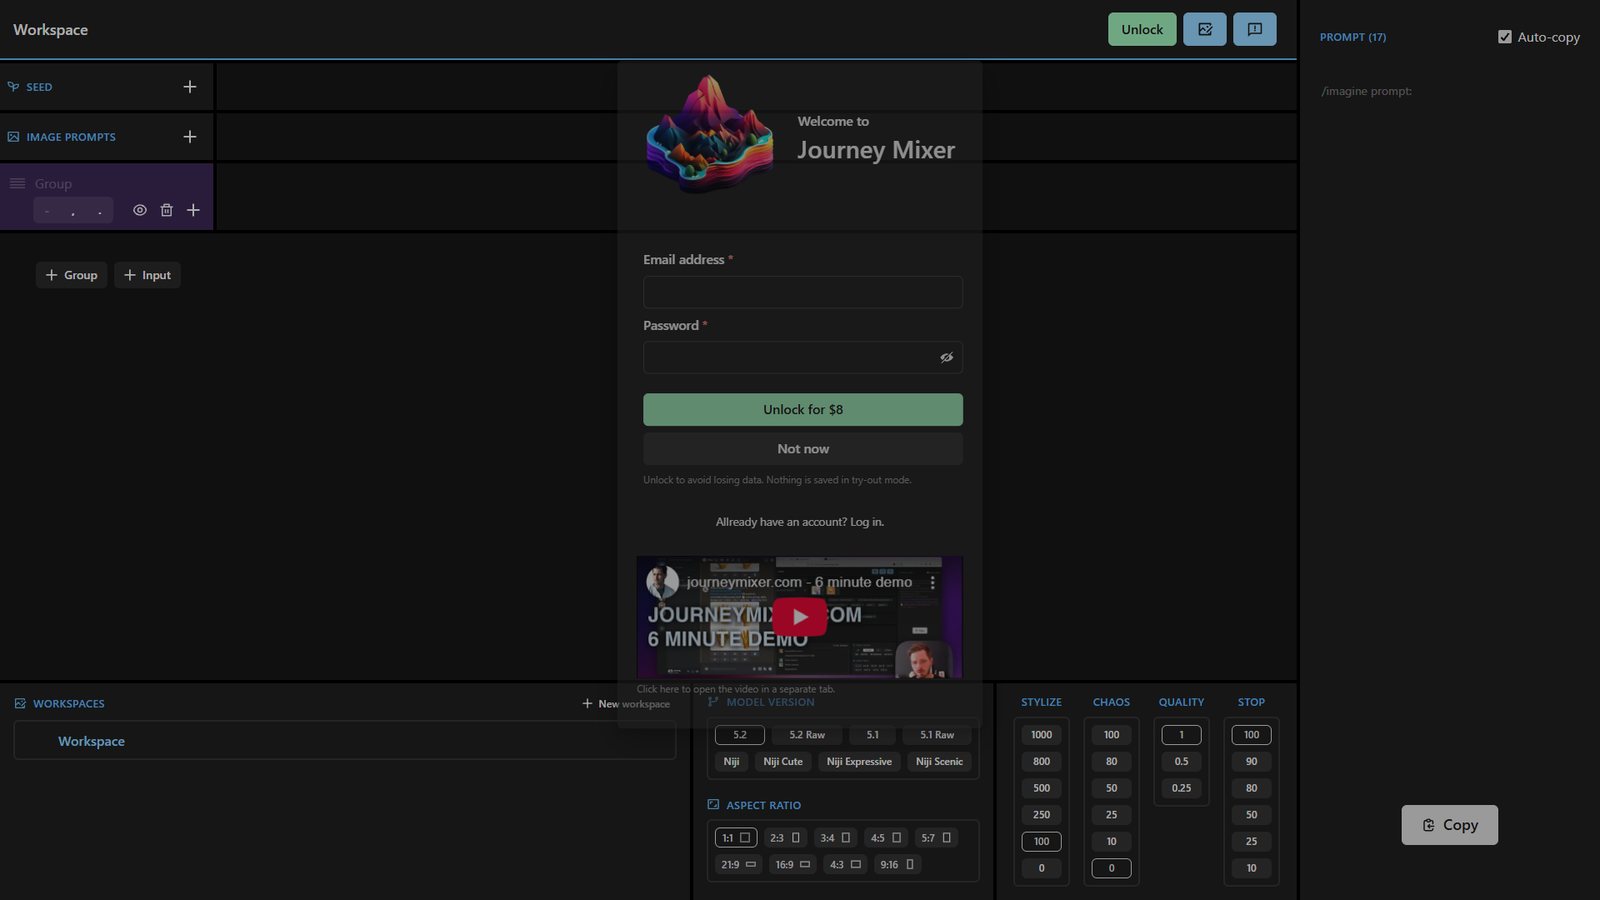The height and width of the screenshot is (900, 1600).
Task: Set Stylize to 0
Action: 1041,868
